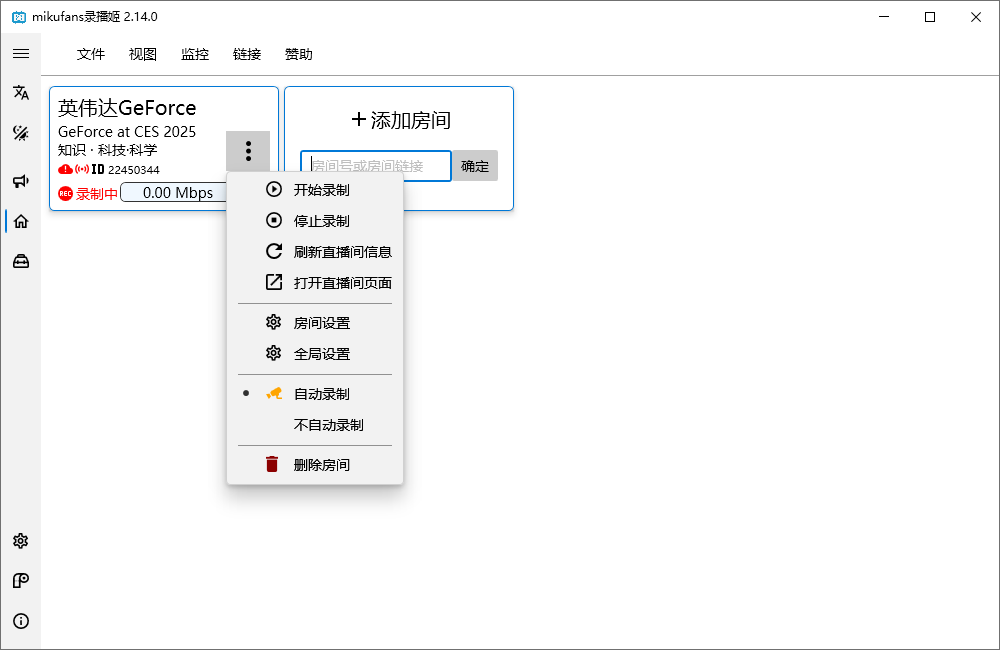The height and width of the screenshot is (650, 1000).
Task: Open the hamburger navigation menu
Action: [x=21, y=54]
